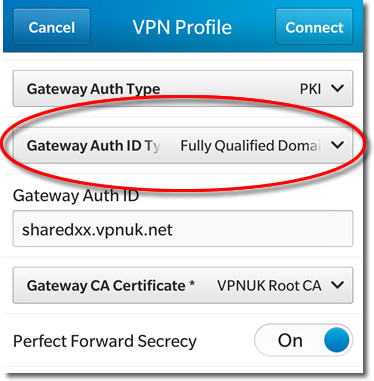Click chevron next to Fully Qualified Domain
The width and height of the screenshot is (374, 381).
337,145
